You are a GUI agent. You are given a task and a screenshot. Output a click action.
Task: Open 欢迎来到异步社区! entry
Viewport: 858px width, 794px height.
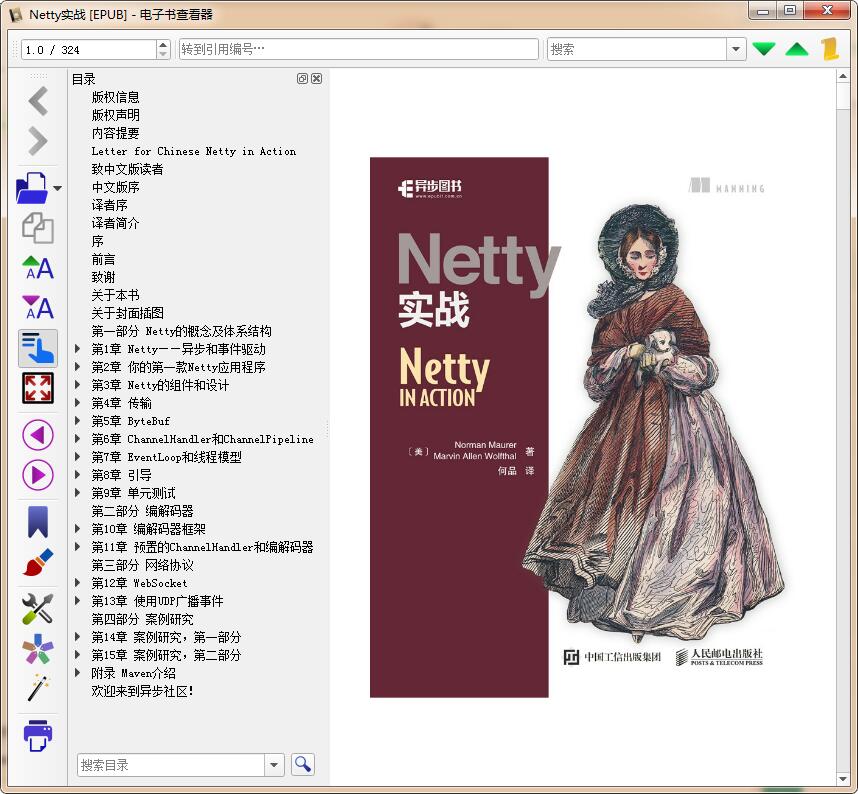point(142,691)
